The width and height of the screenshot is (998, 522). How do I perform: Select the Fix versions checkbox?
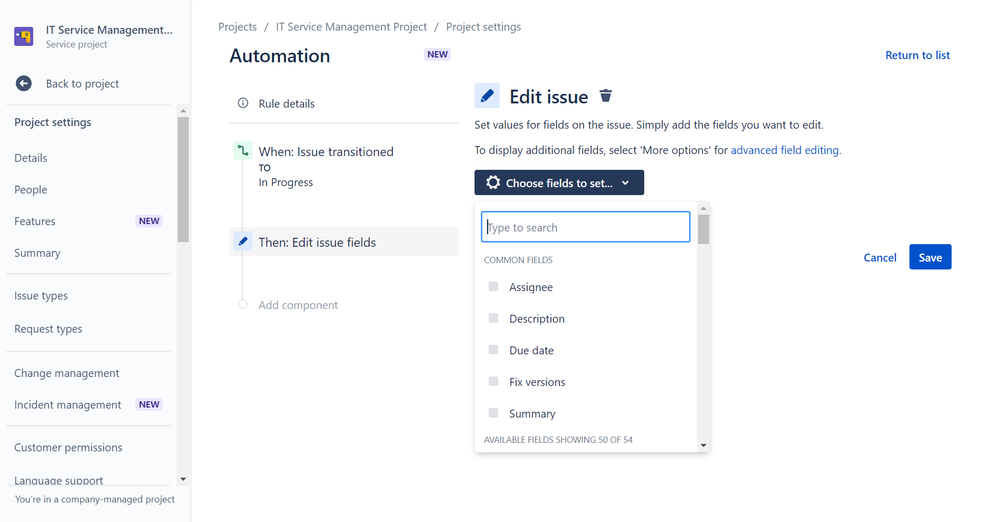coord(494,382)
